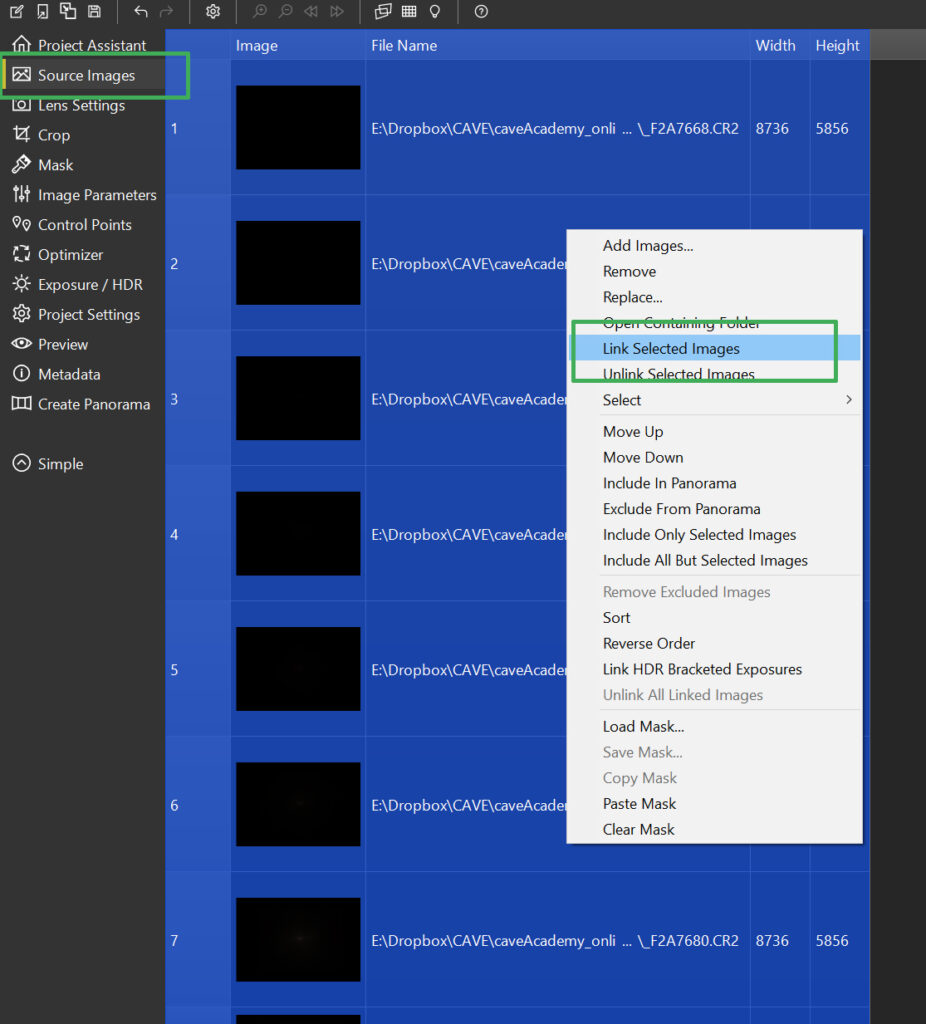Choose Reverse Order menu entry

tap(714, 643)
